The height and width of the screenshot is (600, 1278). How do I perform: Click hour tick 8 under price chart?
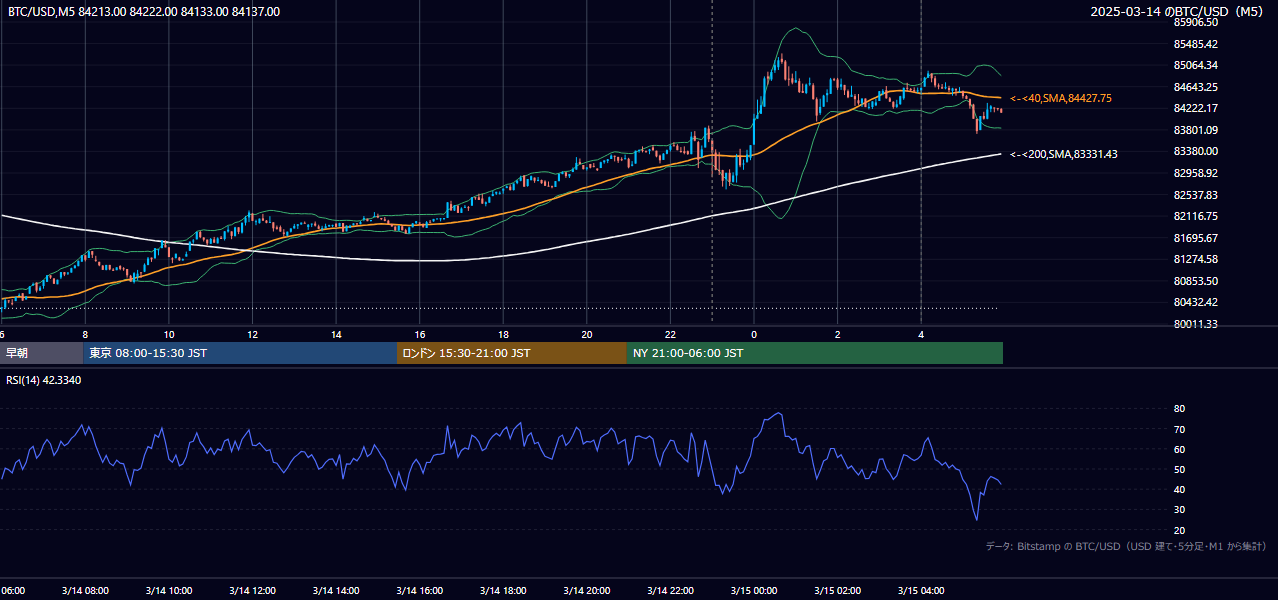(85, 334)
